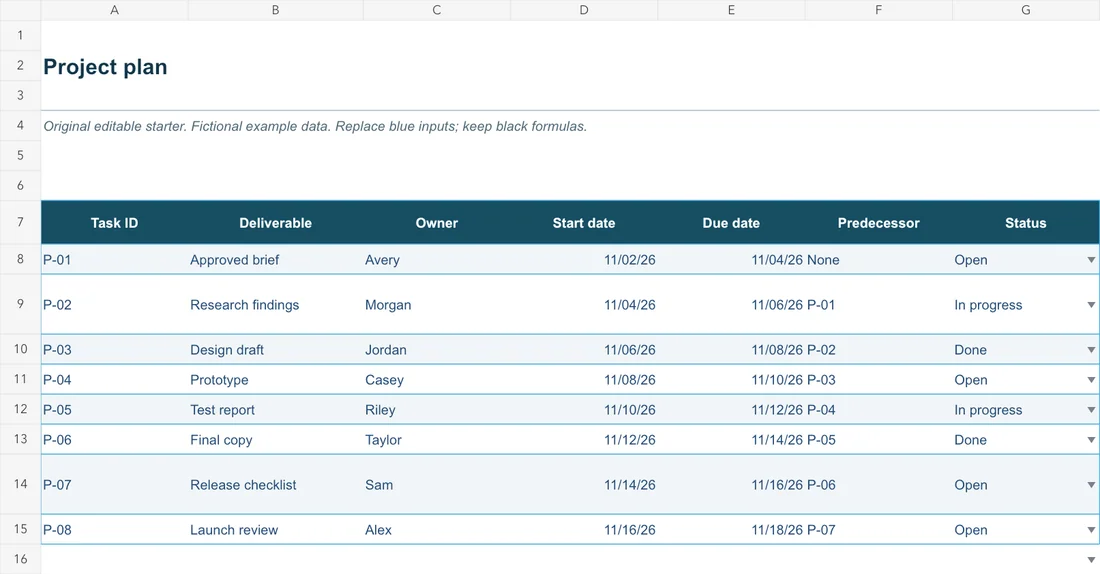The width and height of the screenshot is (1100, 574).
Task: Select Task ID cell P-07
Action: pyautogui.click(x=114, y=485)
